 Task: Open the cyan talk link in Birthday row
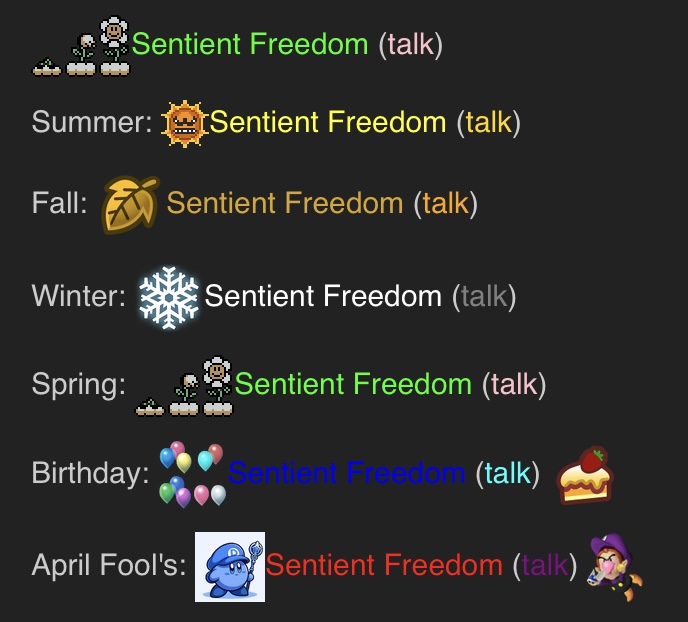click(x=508, y=473)
